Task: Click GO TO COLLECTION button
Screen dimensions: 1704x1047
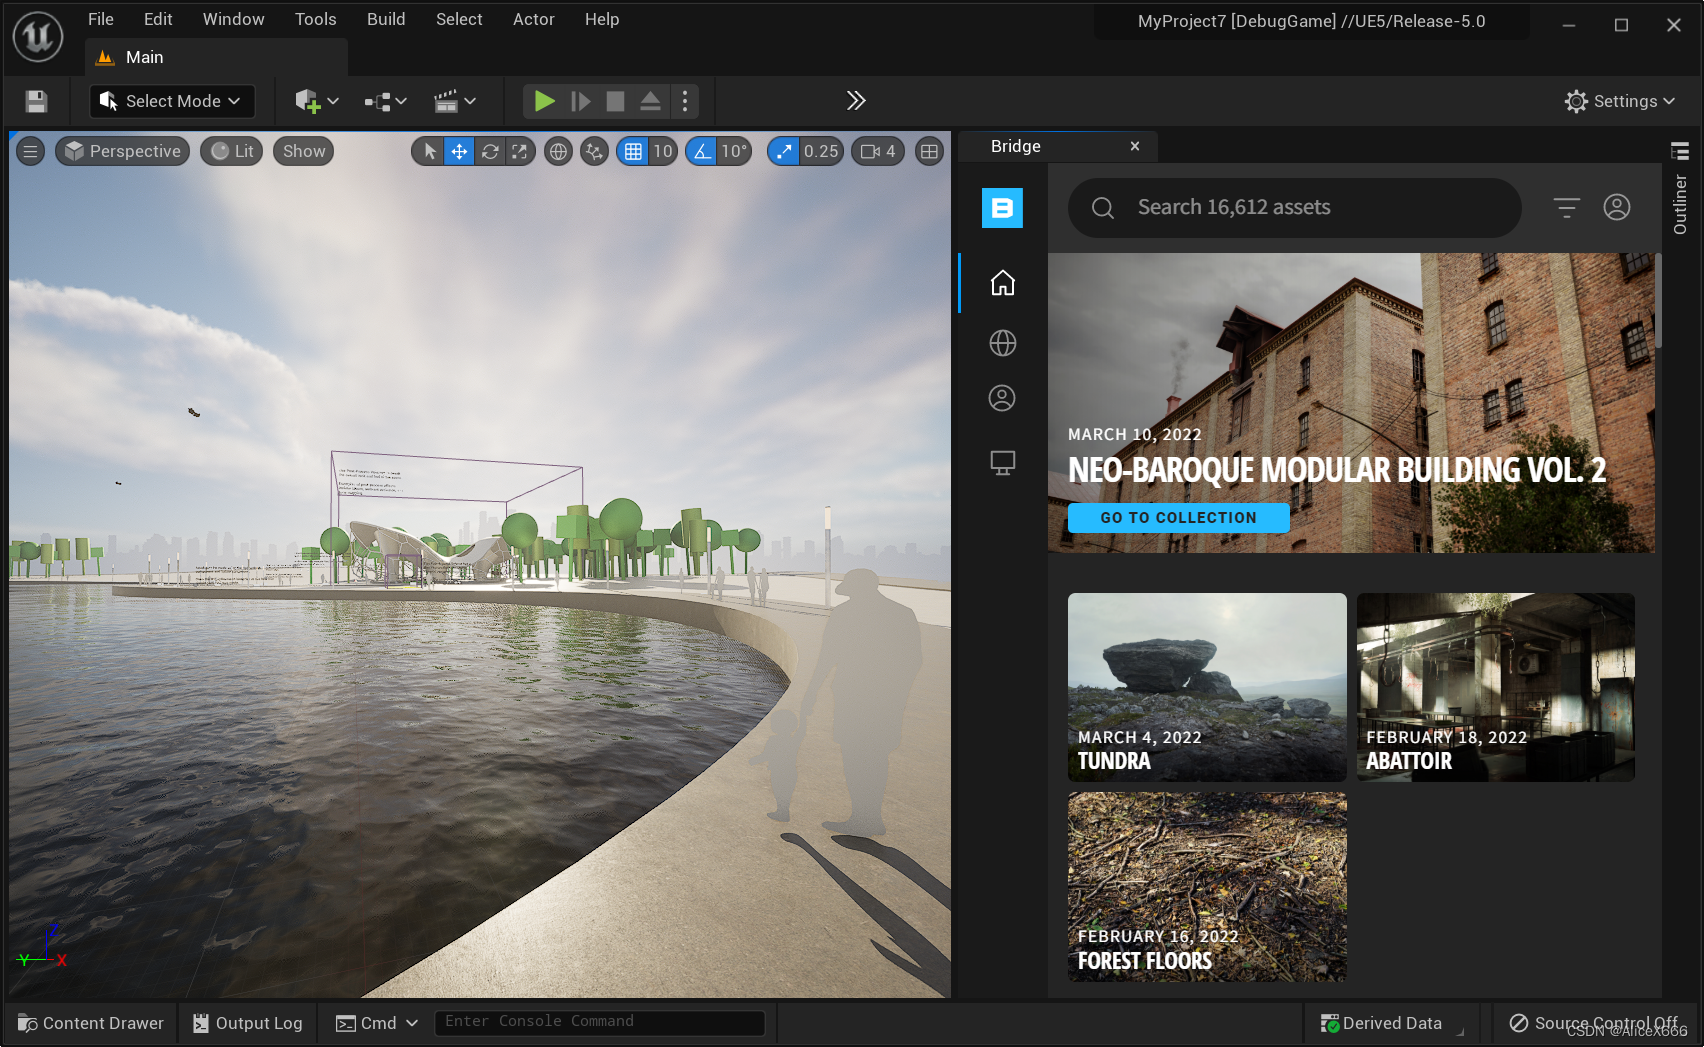Action: click(x=1178, y=518)
